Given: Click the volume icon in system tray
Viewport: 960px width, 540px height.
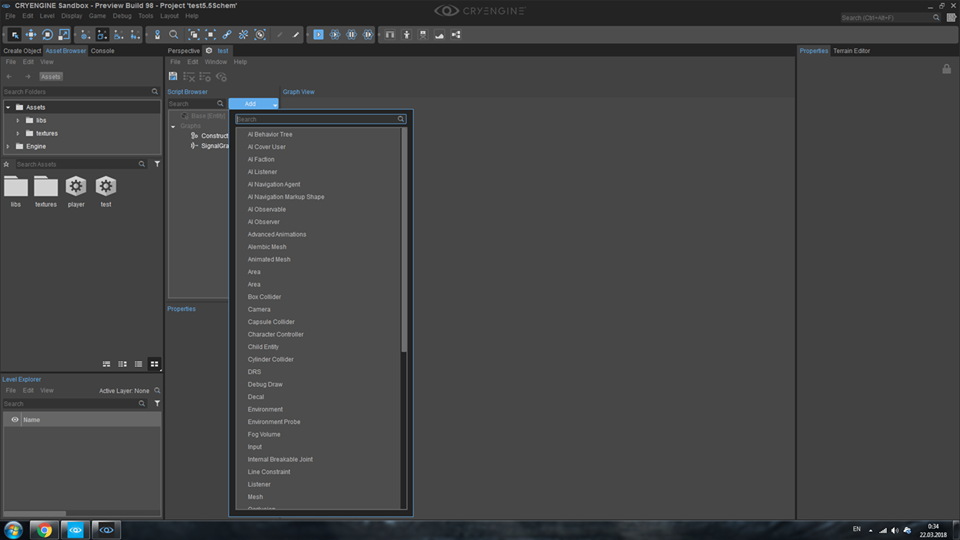Looking at the screenshot, I should [894, 530].
